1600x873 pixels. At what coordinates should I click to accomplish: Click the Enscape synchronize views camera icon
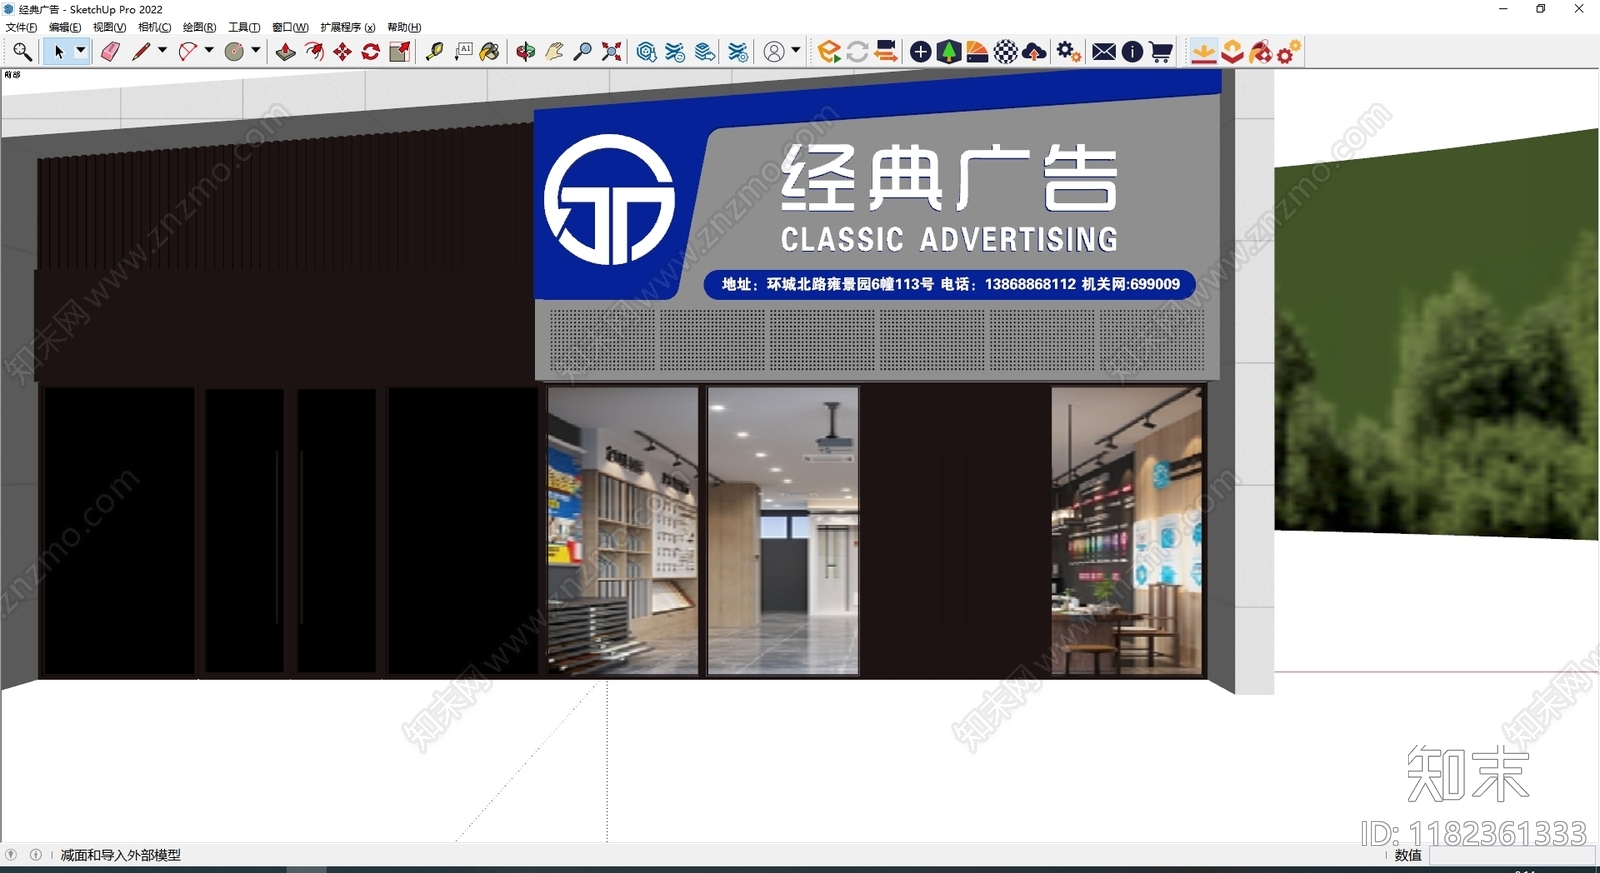(x=886, y=51)
